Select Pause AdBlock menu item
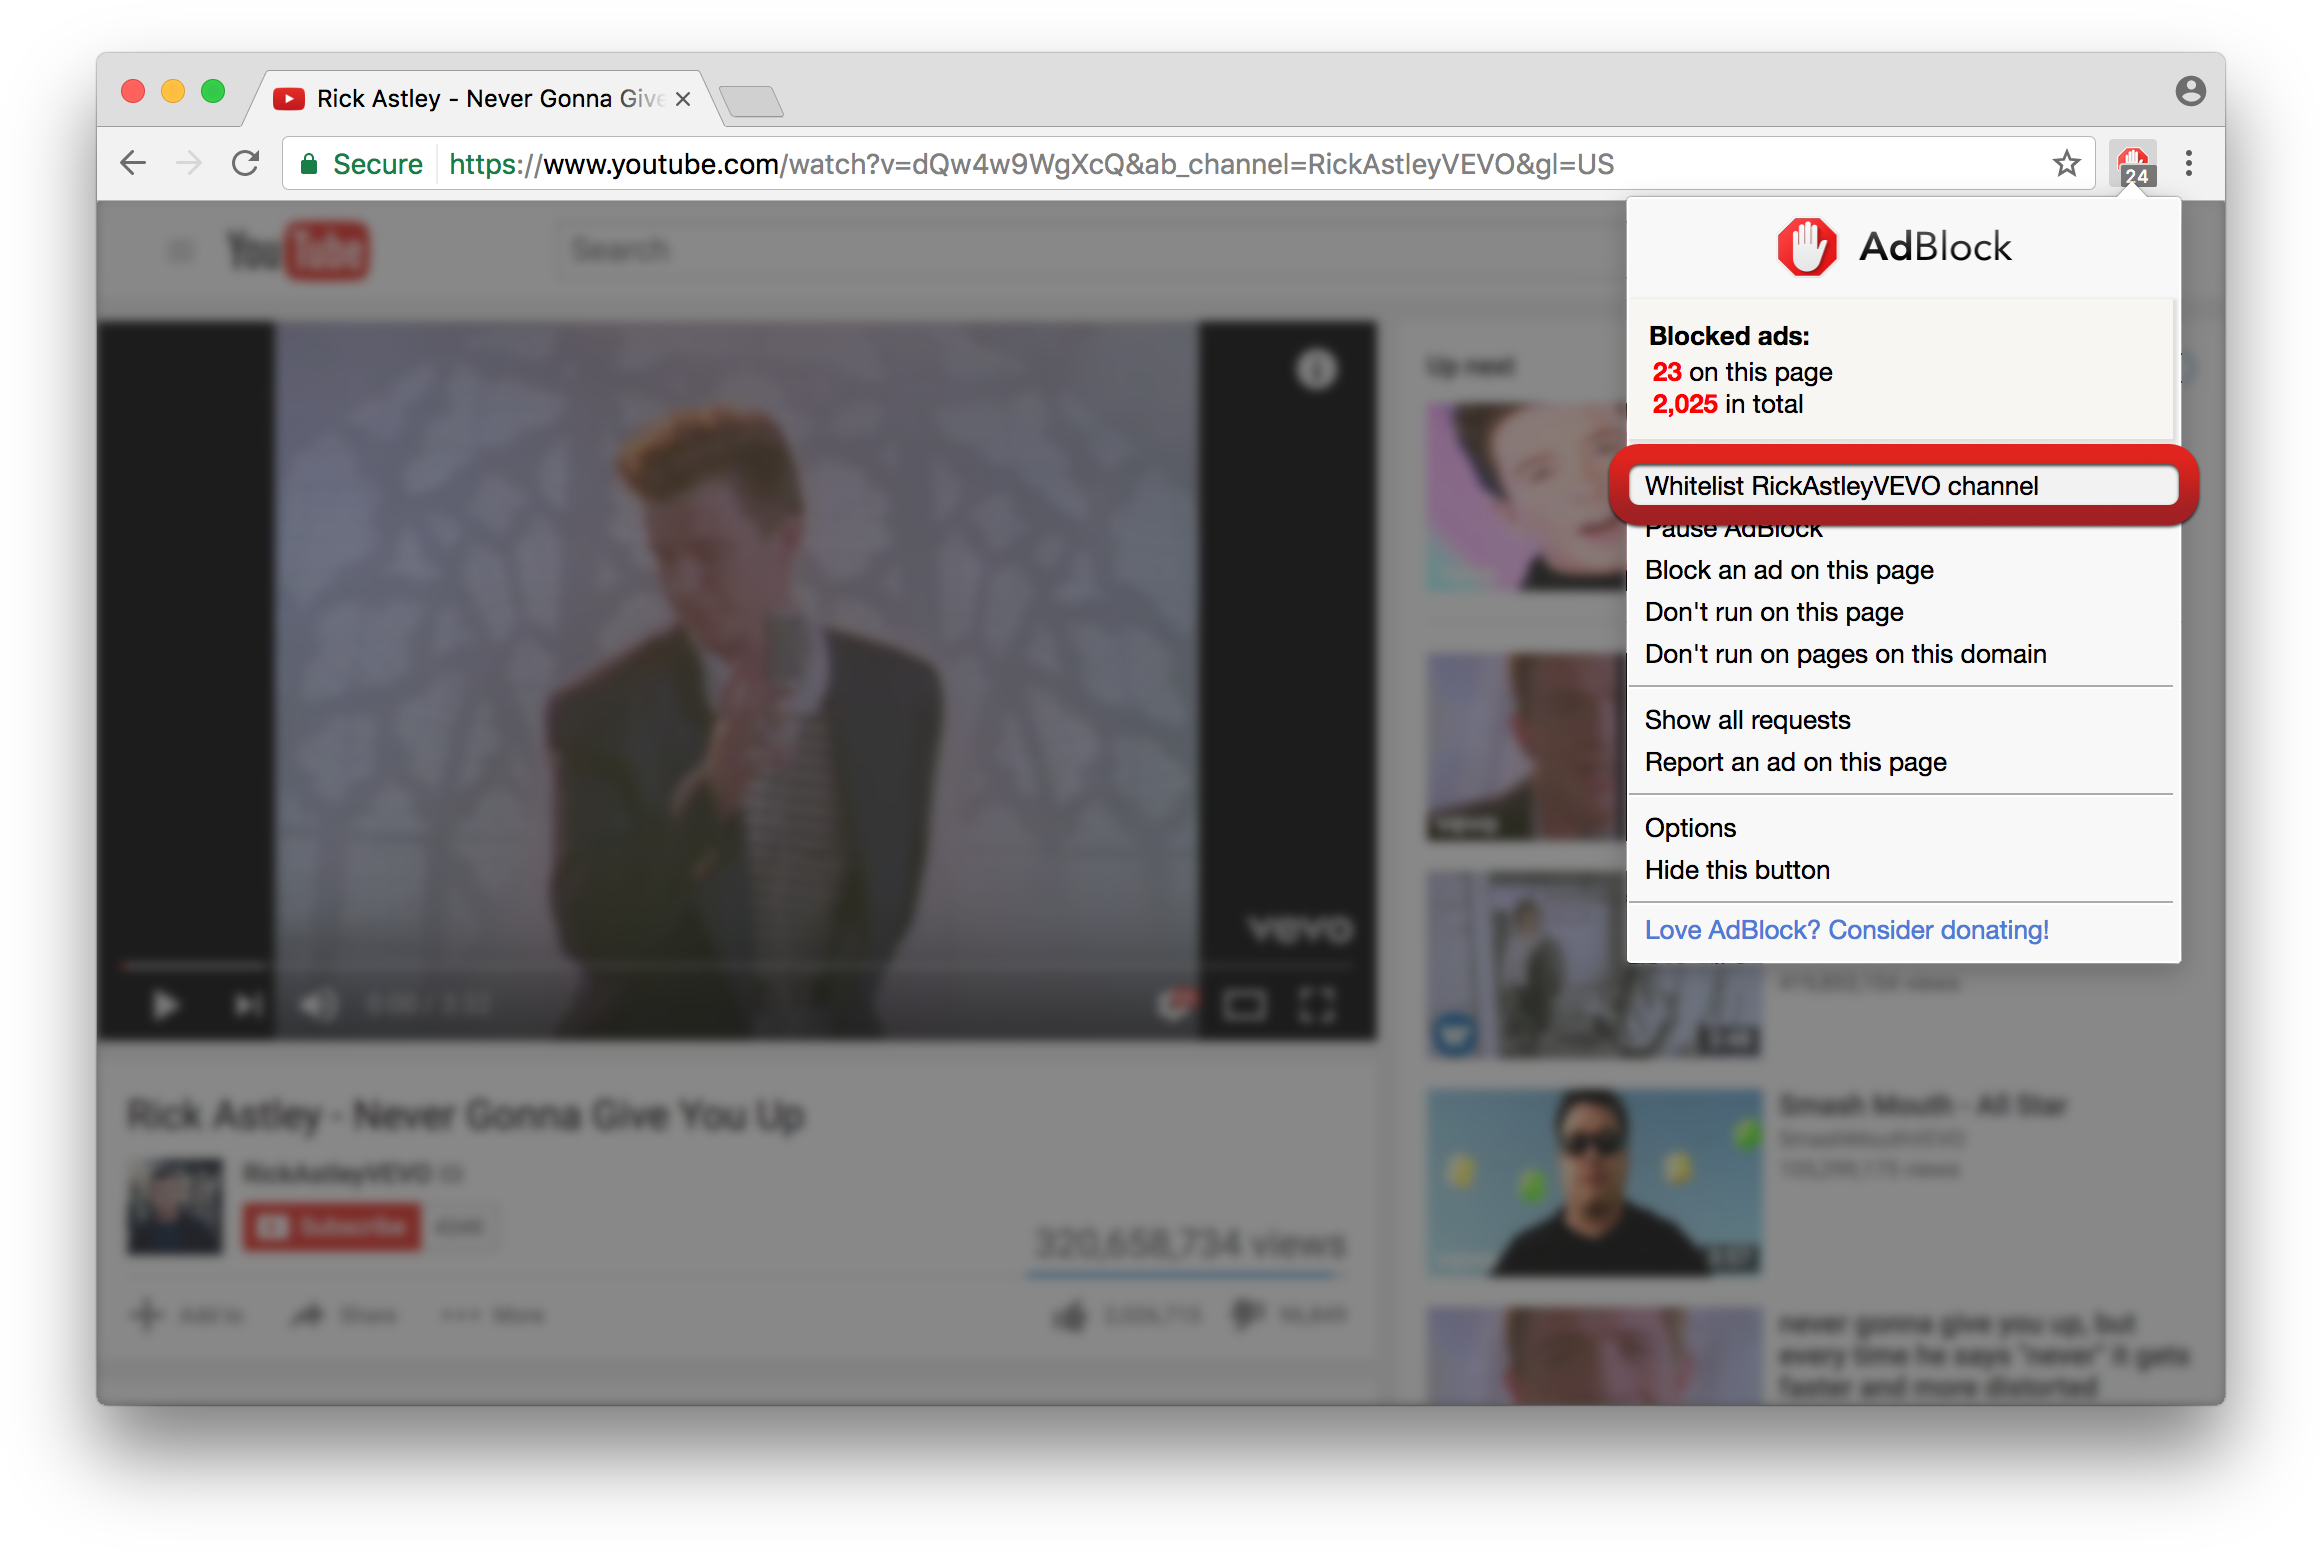The height and width of the screenshot is (1553, 2321). tap(1732, 529)
